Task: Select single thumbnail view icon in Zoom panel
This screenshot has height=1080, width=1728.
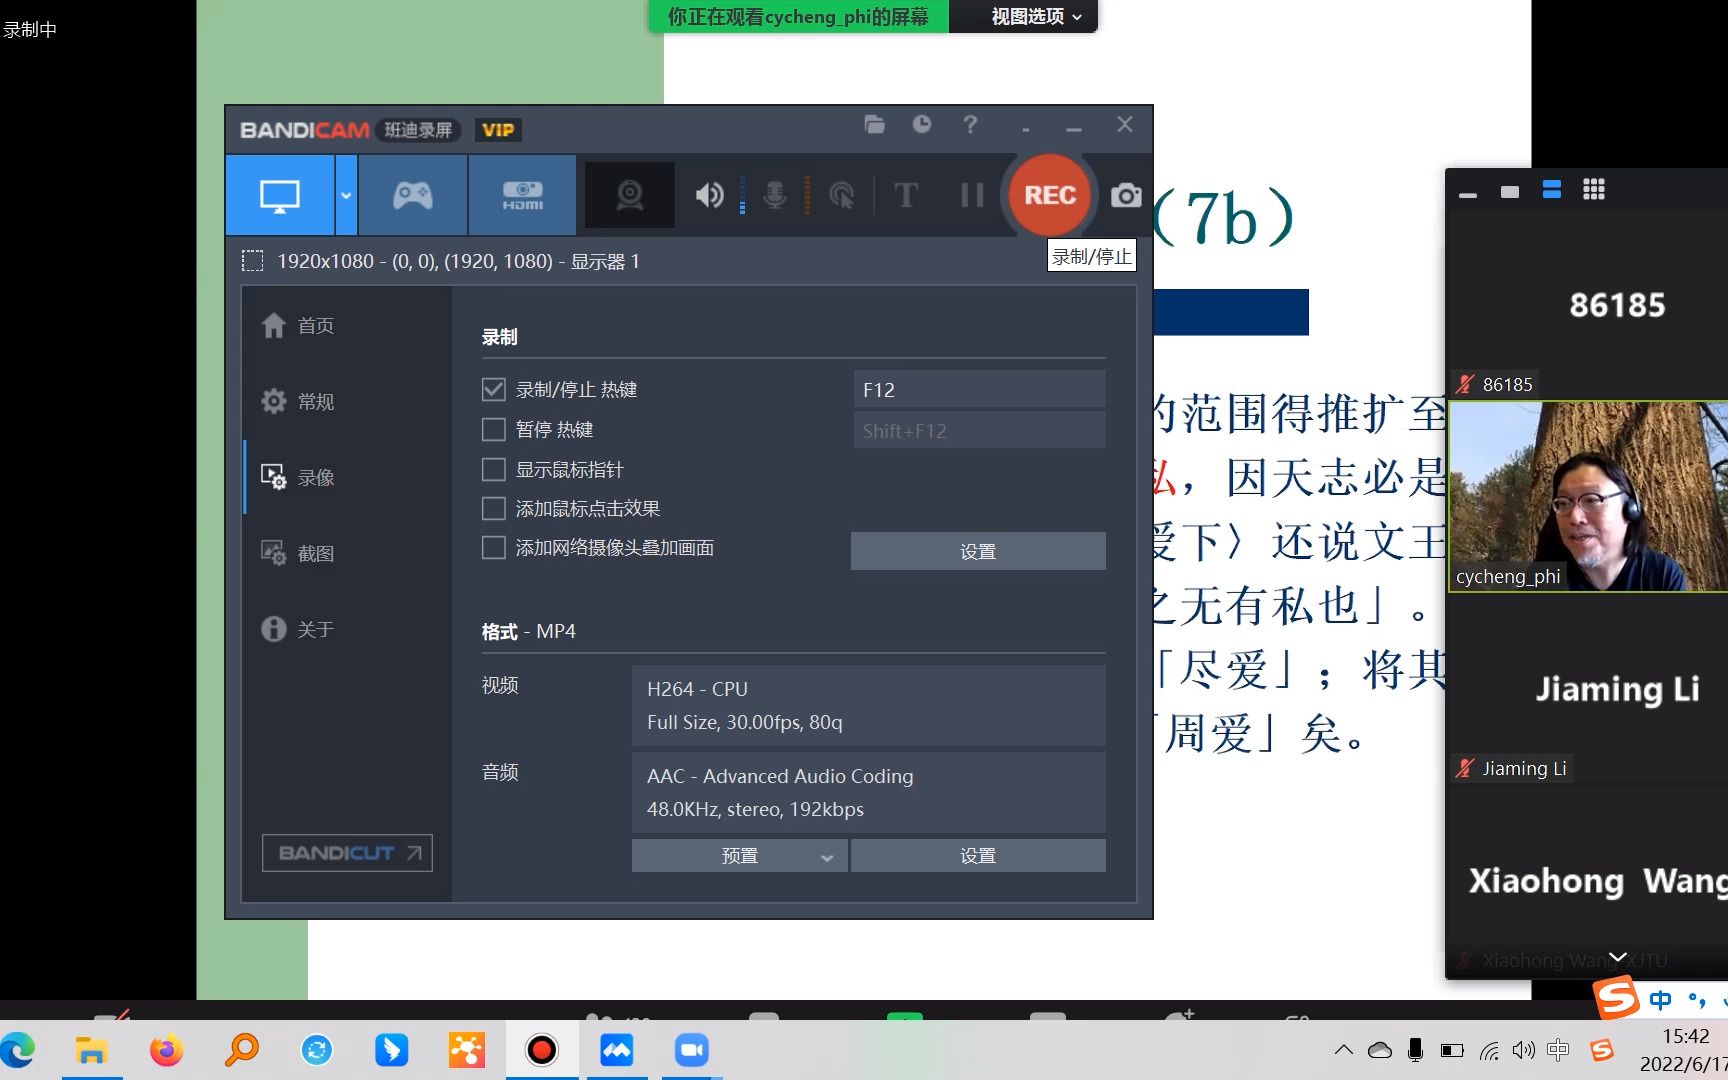Action: (1510, 191)
